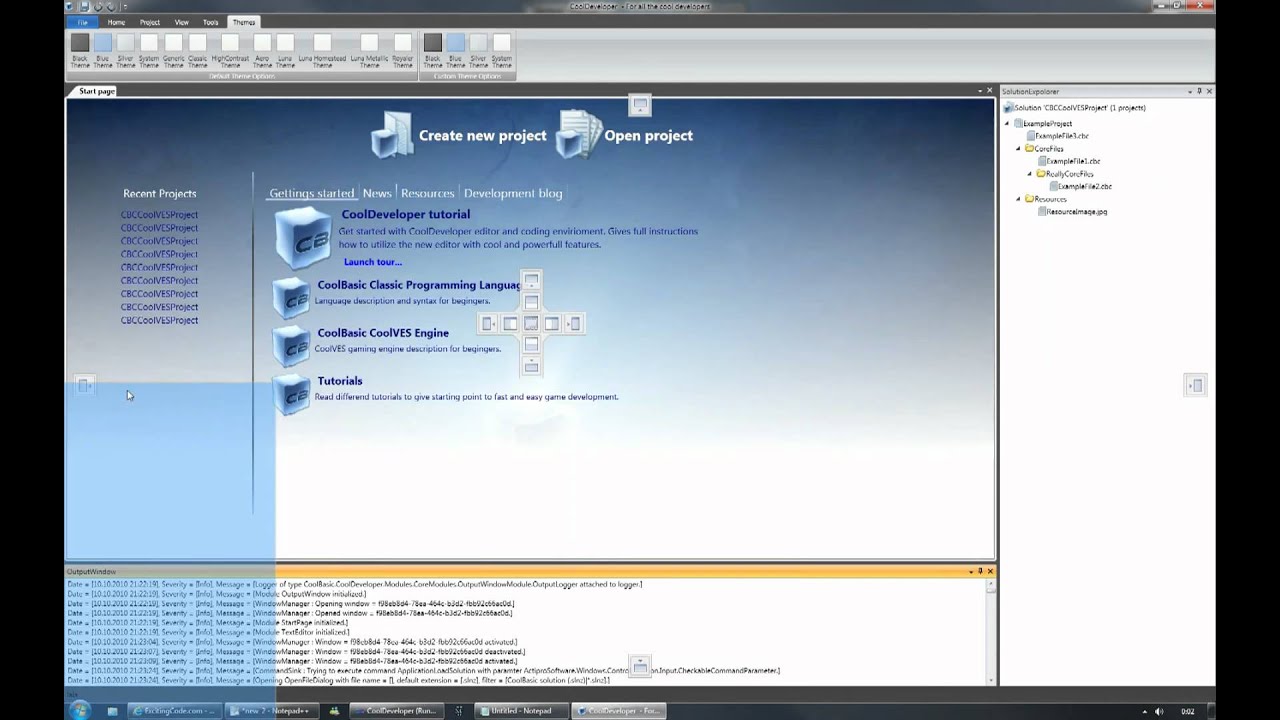1280x720 pixels.
Task: Switch to the Home ribbon tab
Action: coord(116,22)
